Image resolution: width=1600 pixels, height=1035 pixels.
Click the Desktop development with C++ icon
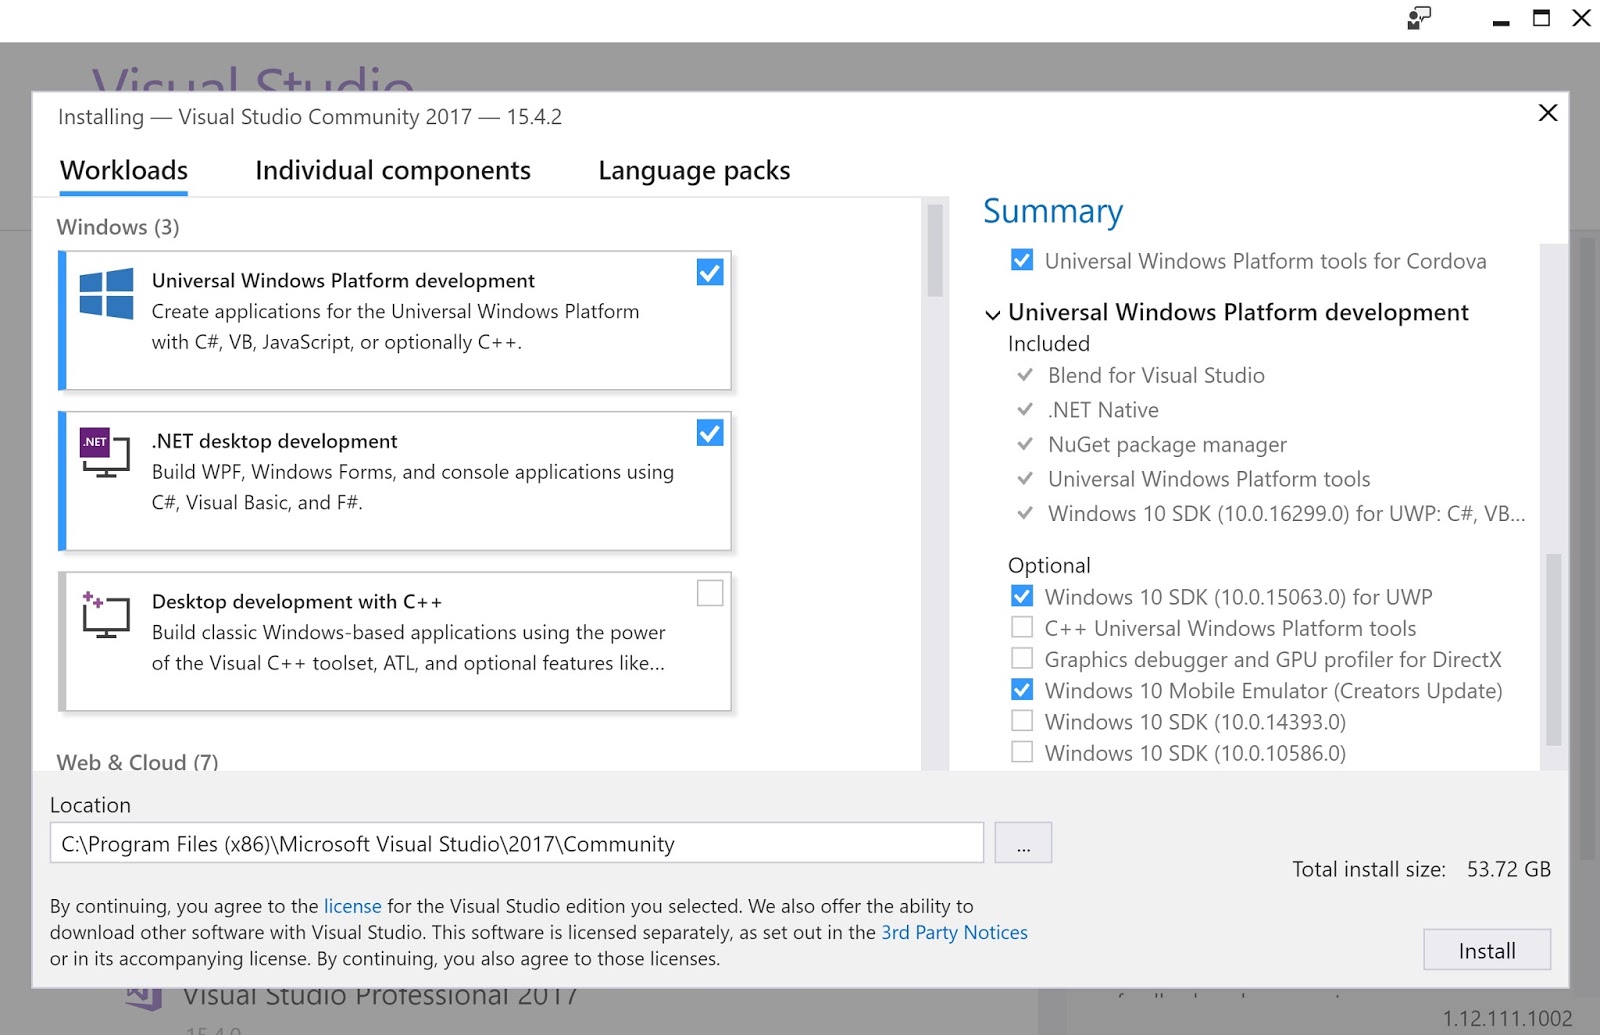104,614
